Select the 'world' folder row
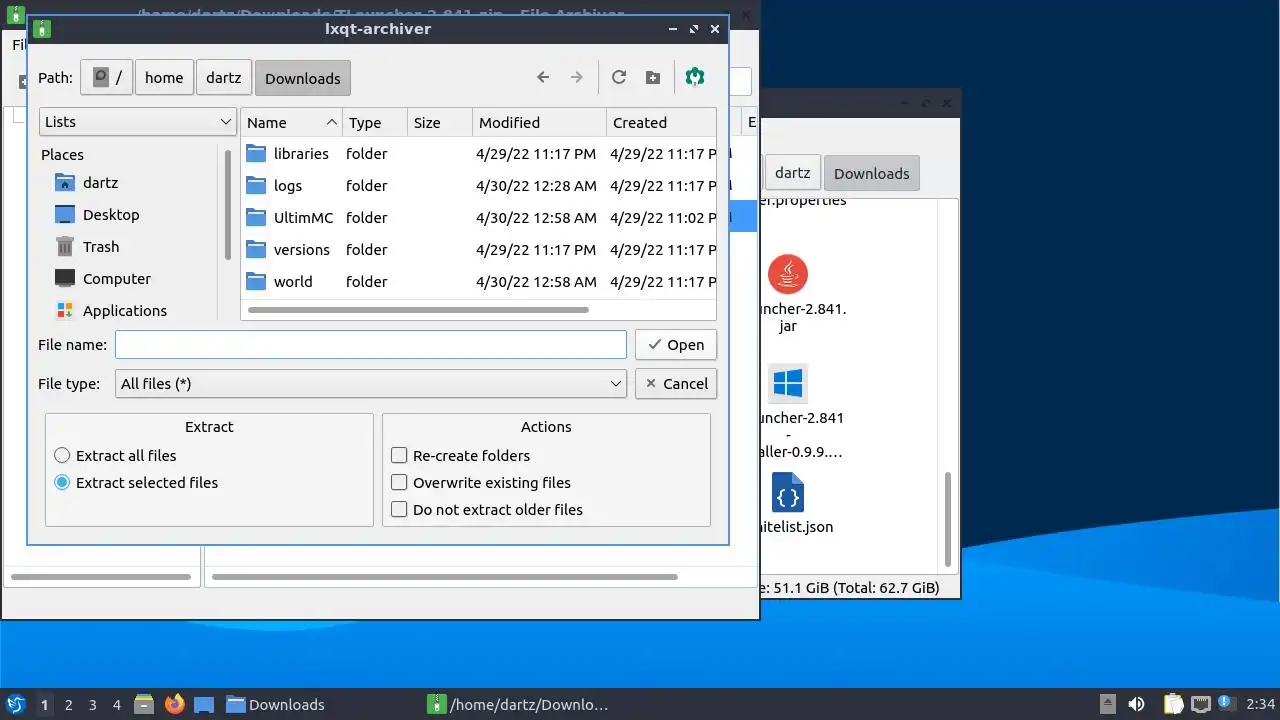 tap(479, 282)
